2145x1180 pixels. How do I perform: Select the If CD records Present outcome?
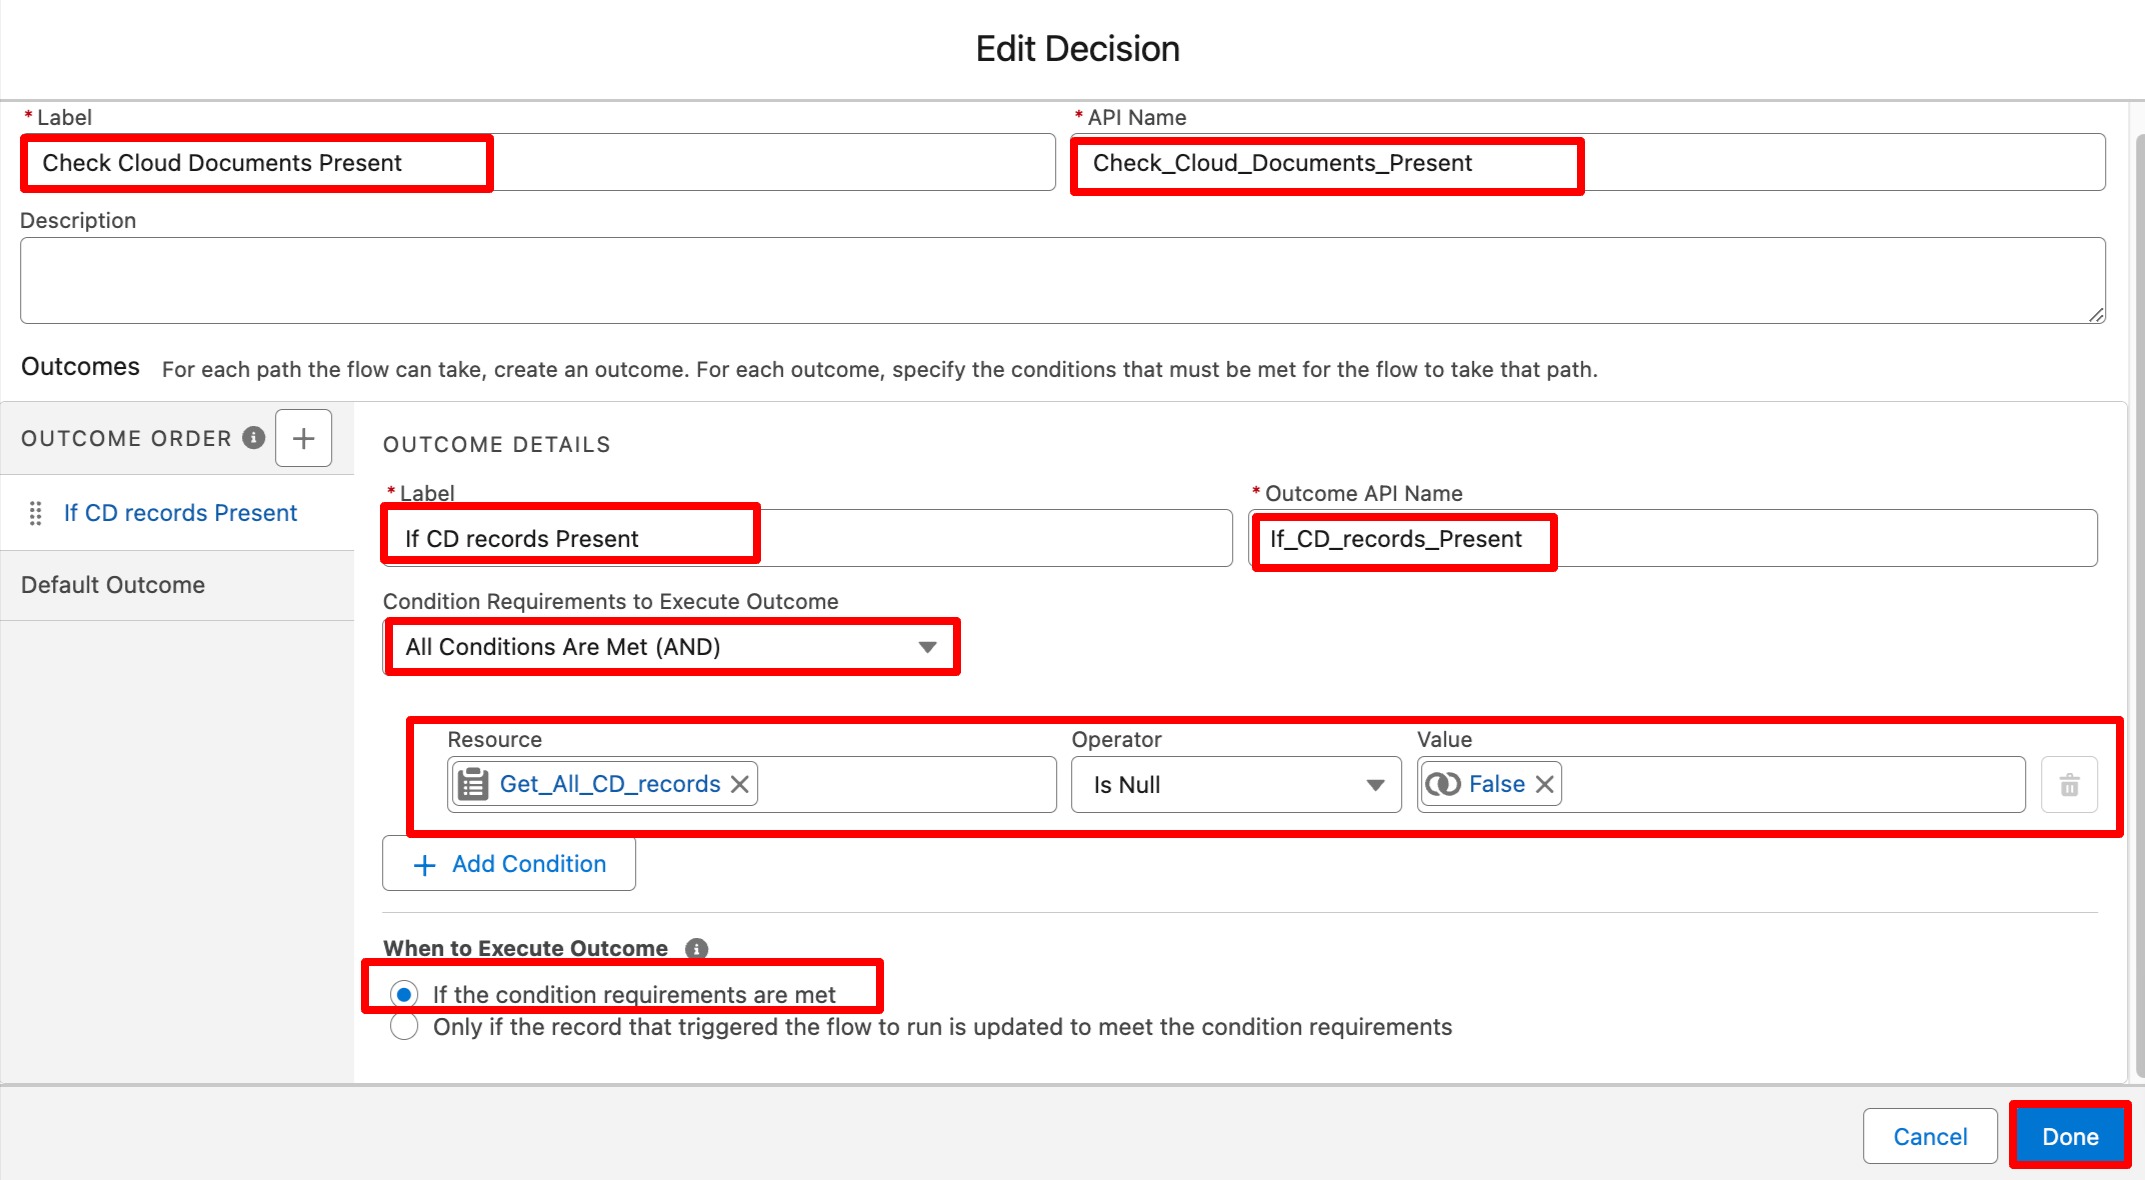180,513
